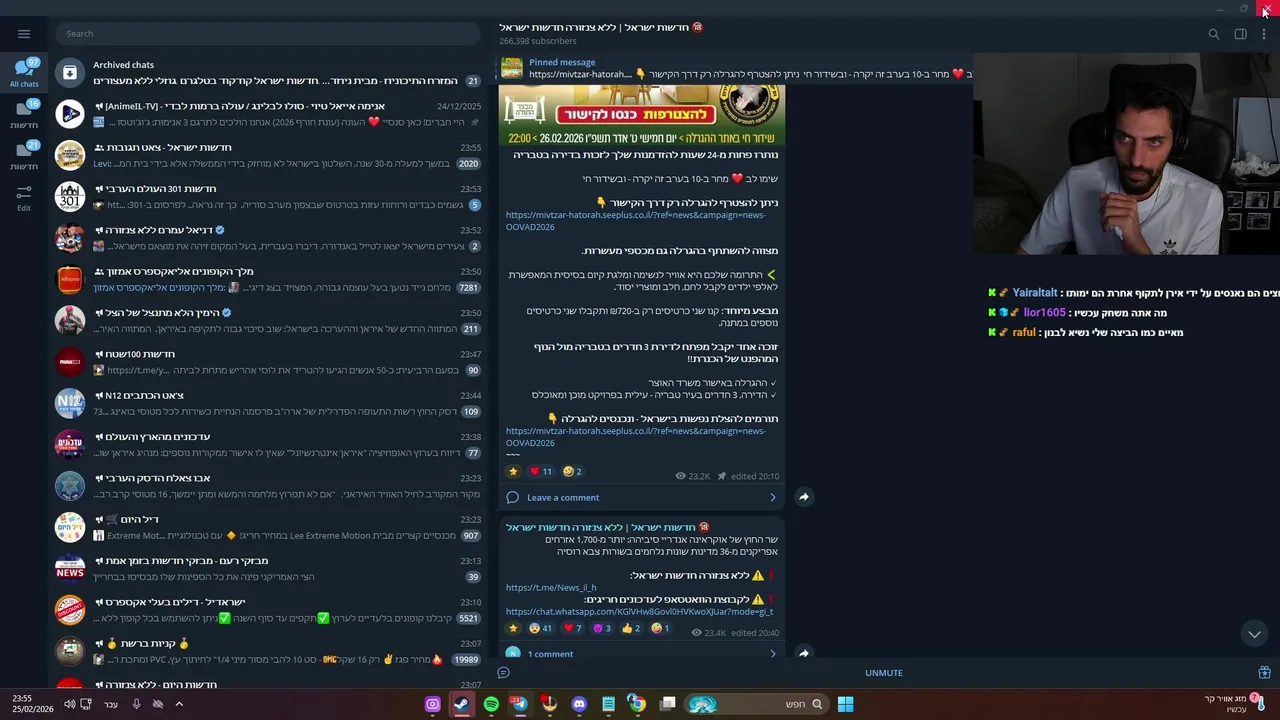The image size is (1280, 720).
Task: Open the חדשות ישראל - צאט תגובות chat
Action: tap(270, 155)
